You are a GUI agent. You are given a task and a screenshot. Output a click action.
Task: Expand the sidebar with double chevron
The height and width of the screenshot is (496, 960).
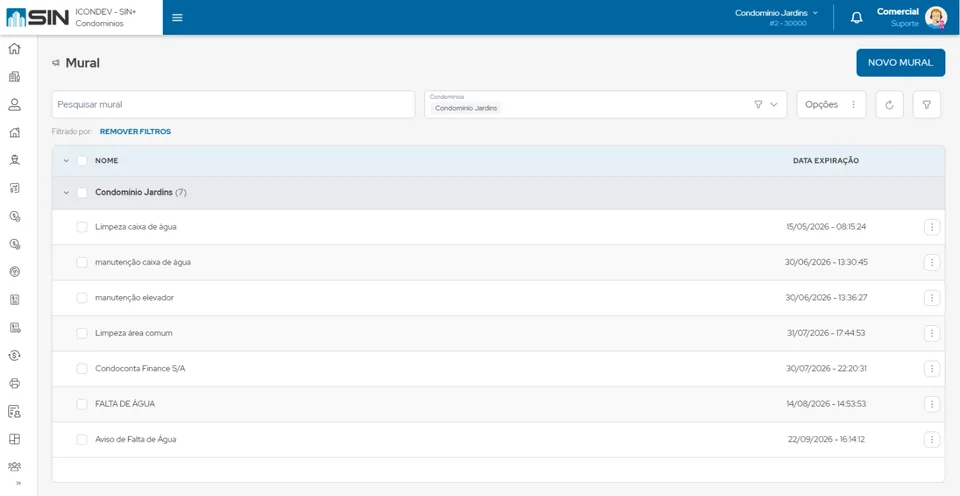(18, 483)
